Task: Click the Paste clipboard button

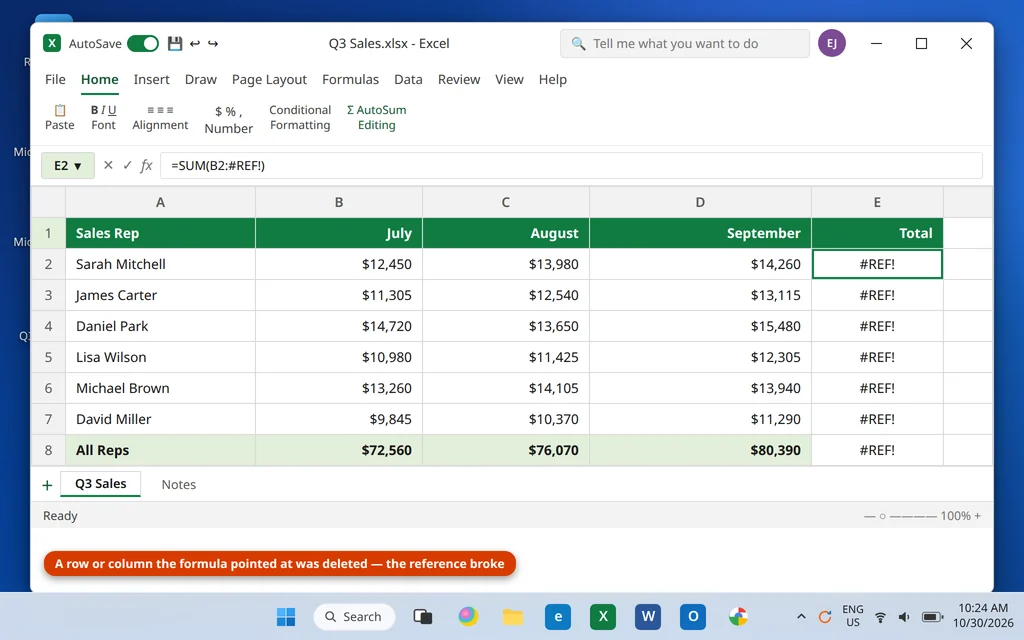Action: [59, 118]
